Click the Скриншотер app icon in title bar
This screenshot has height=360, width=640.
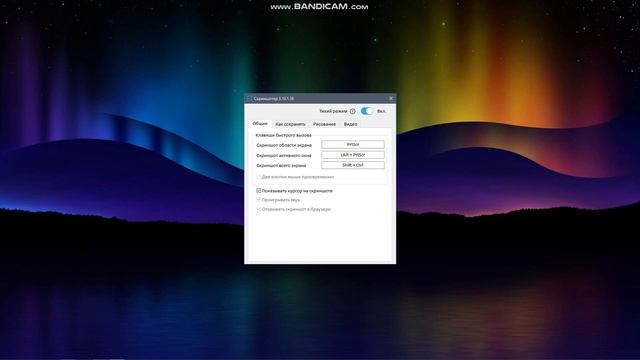pos(249,98)
